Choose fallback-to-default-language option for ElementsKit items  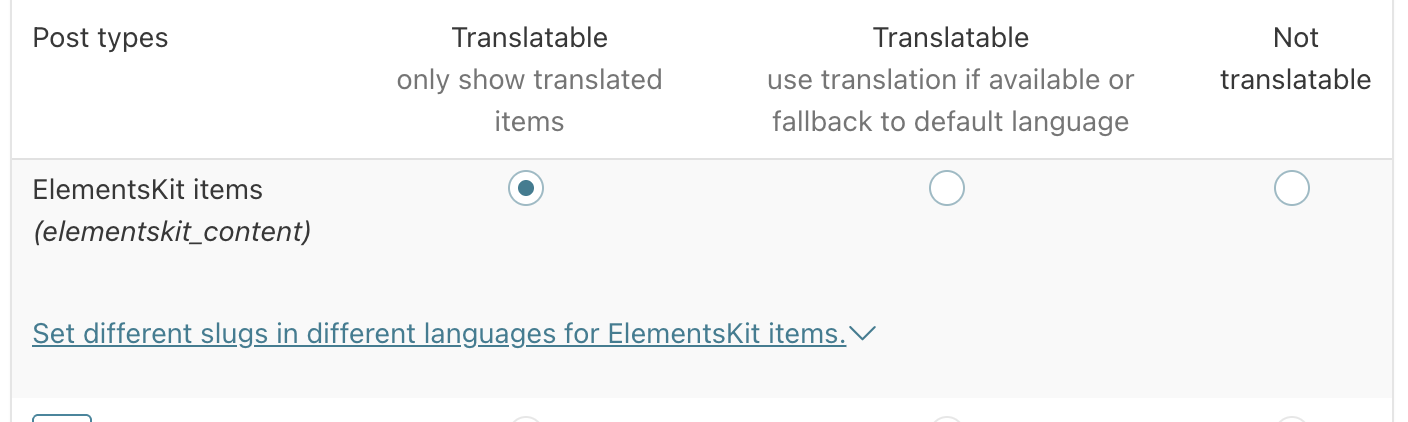click(x=946, y=188)
